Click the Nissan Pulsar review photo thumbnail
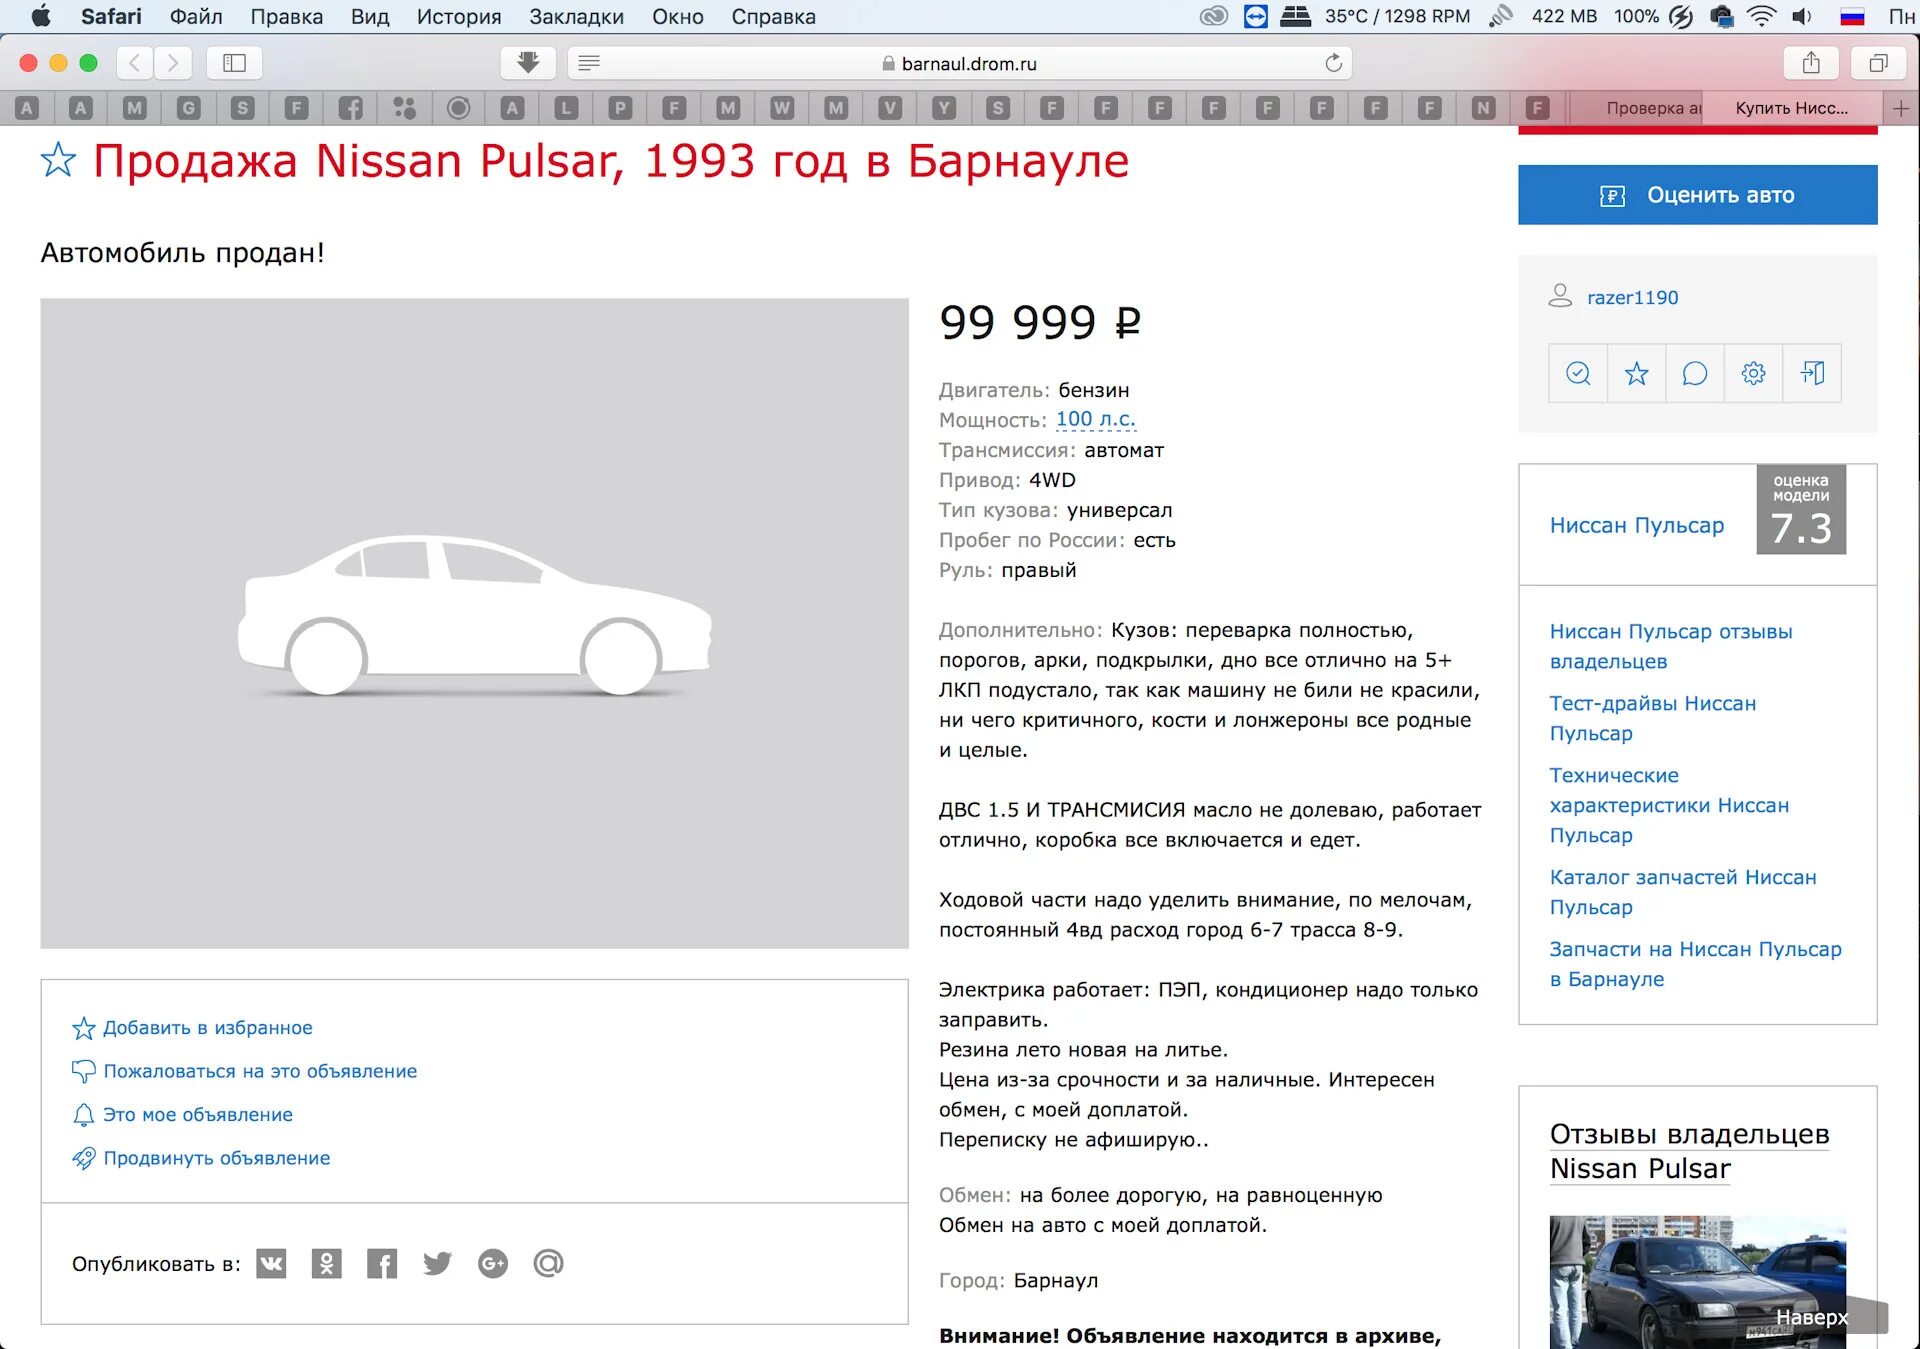 1697,1282
